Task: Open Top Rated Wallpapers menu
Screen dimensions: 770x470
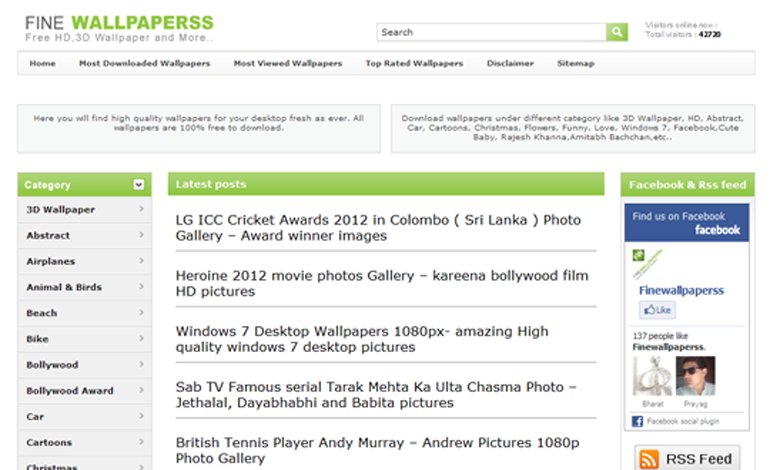Action: [414, 63]
